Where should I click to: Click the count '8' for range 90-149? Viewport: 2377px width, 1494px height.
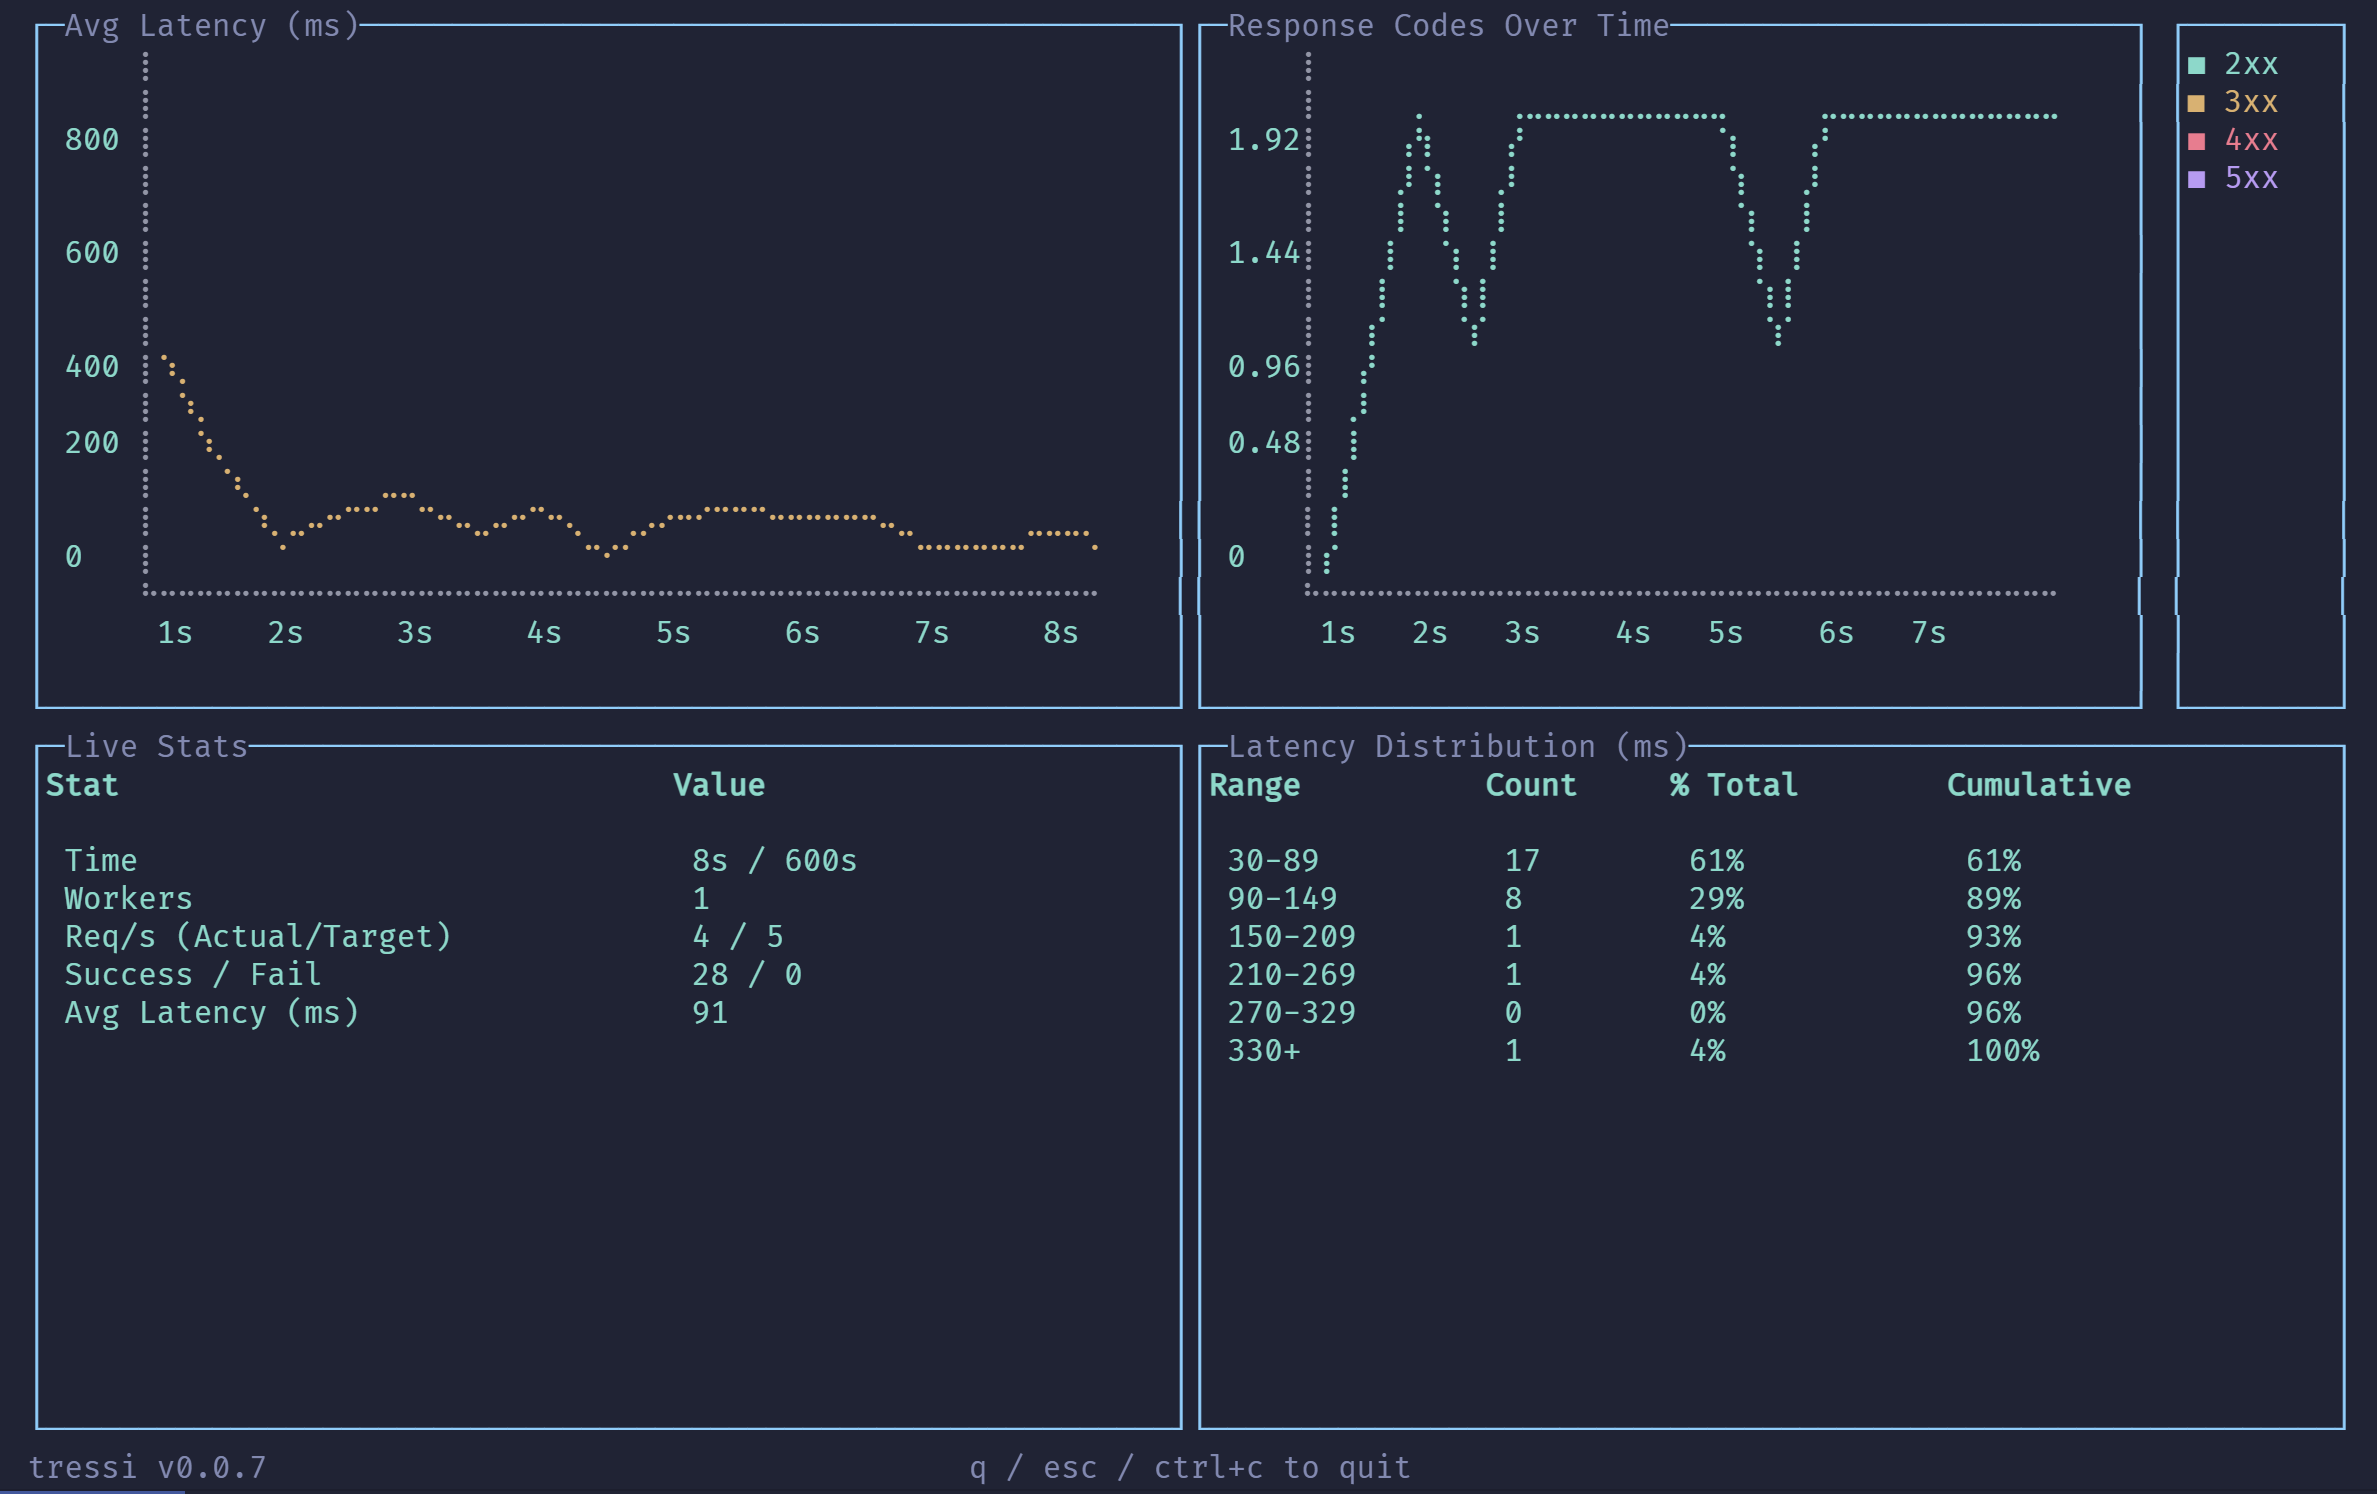click(1514, 899)
